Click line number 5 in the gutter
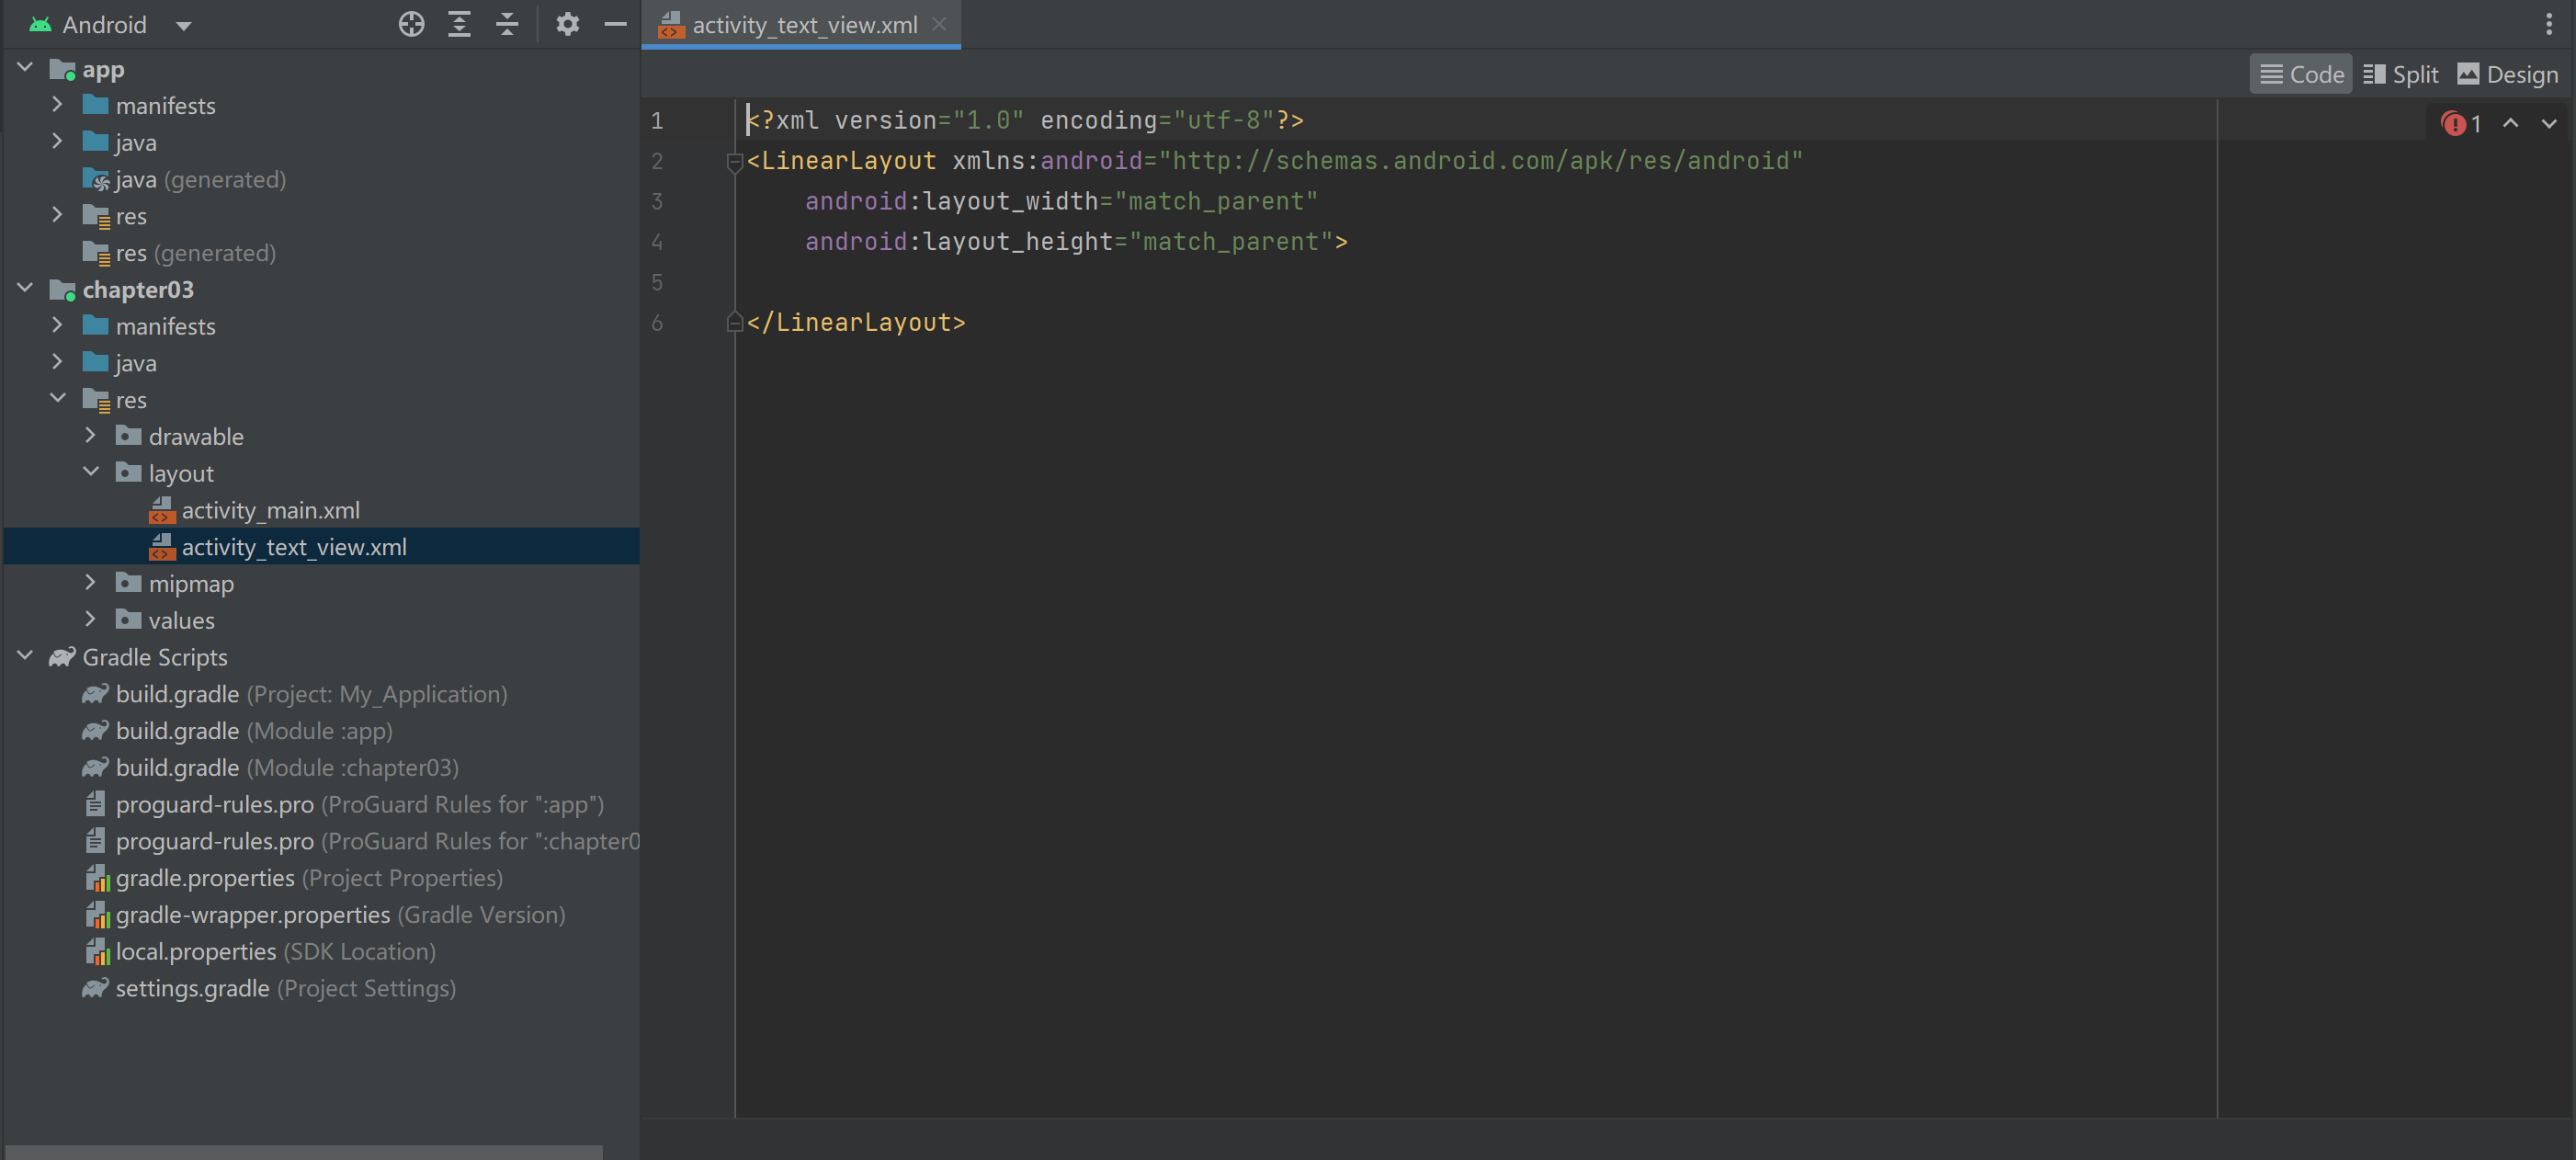The width and height of the screenshot is (2576, 1160). point(657,282)
